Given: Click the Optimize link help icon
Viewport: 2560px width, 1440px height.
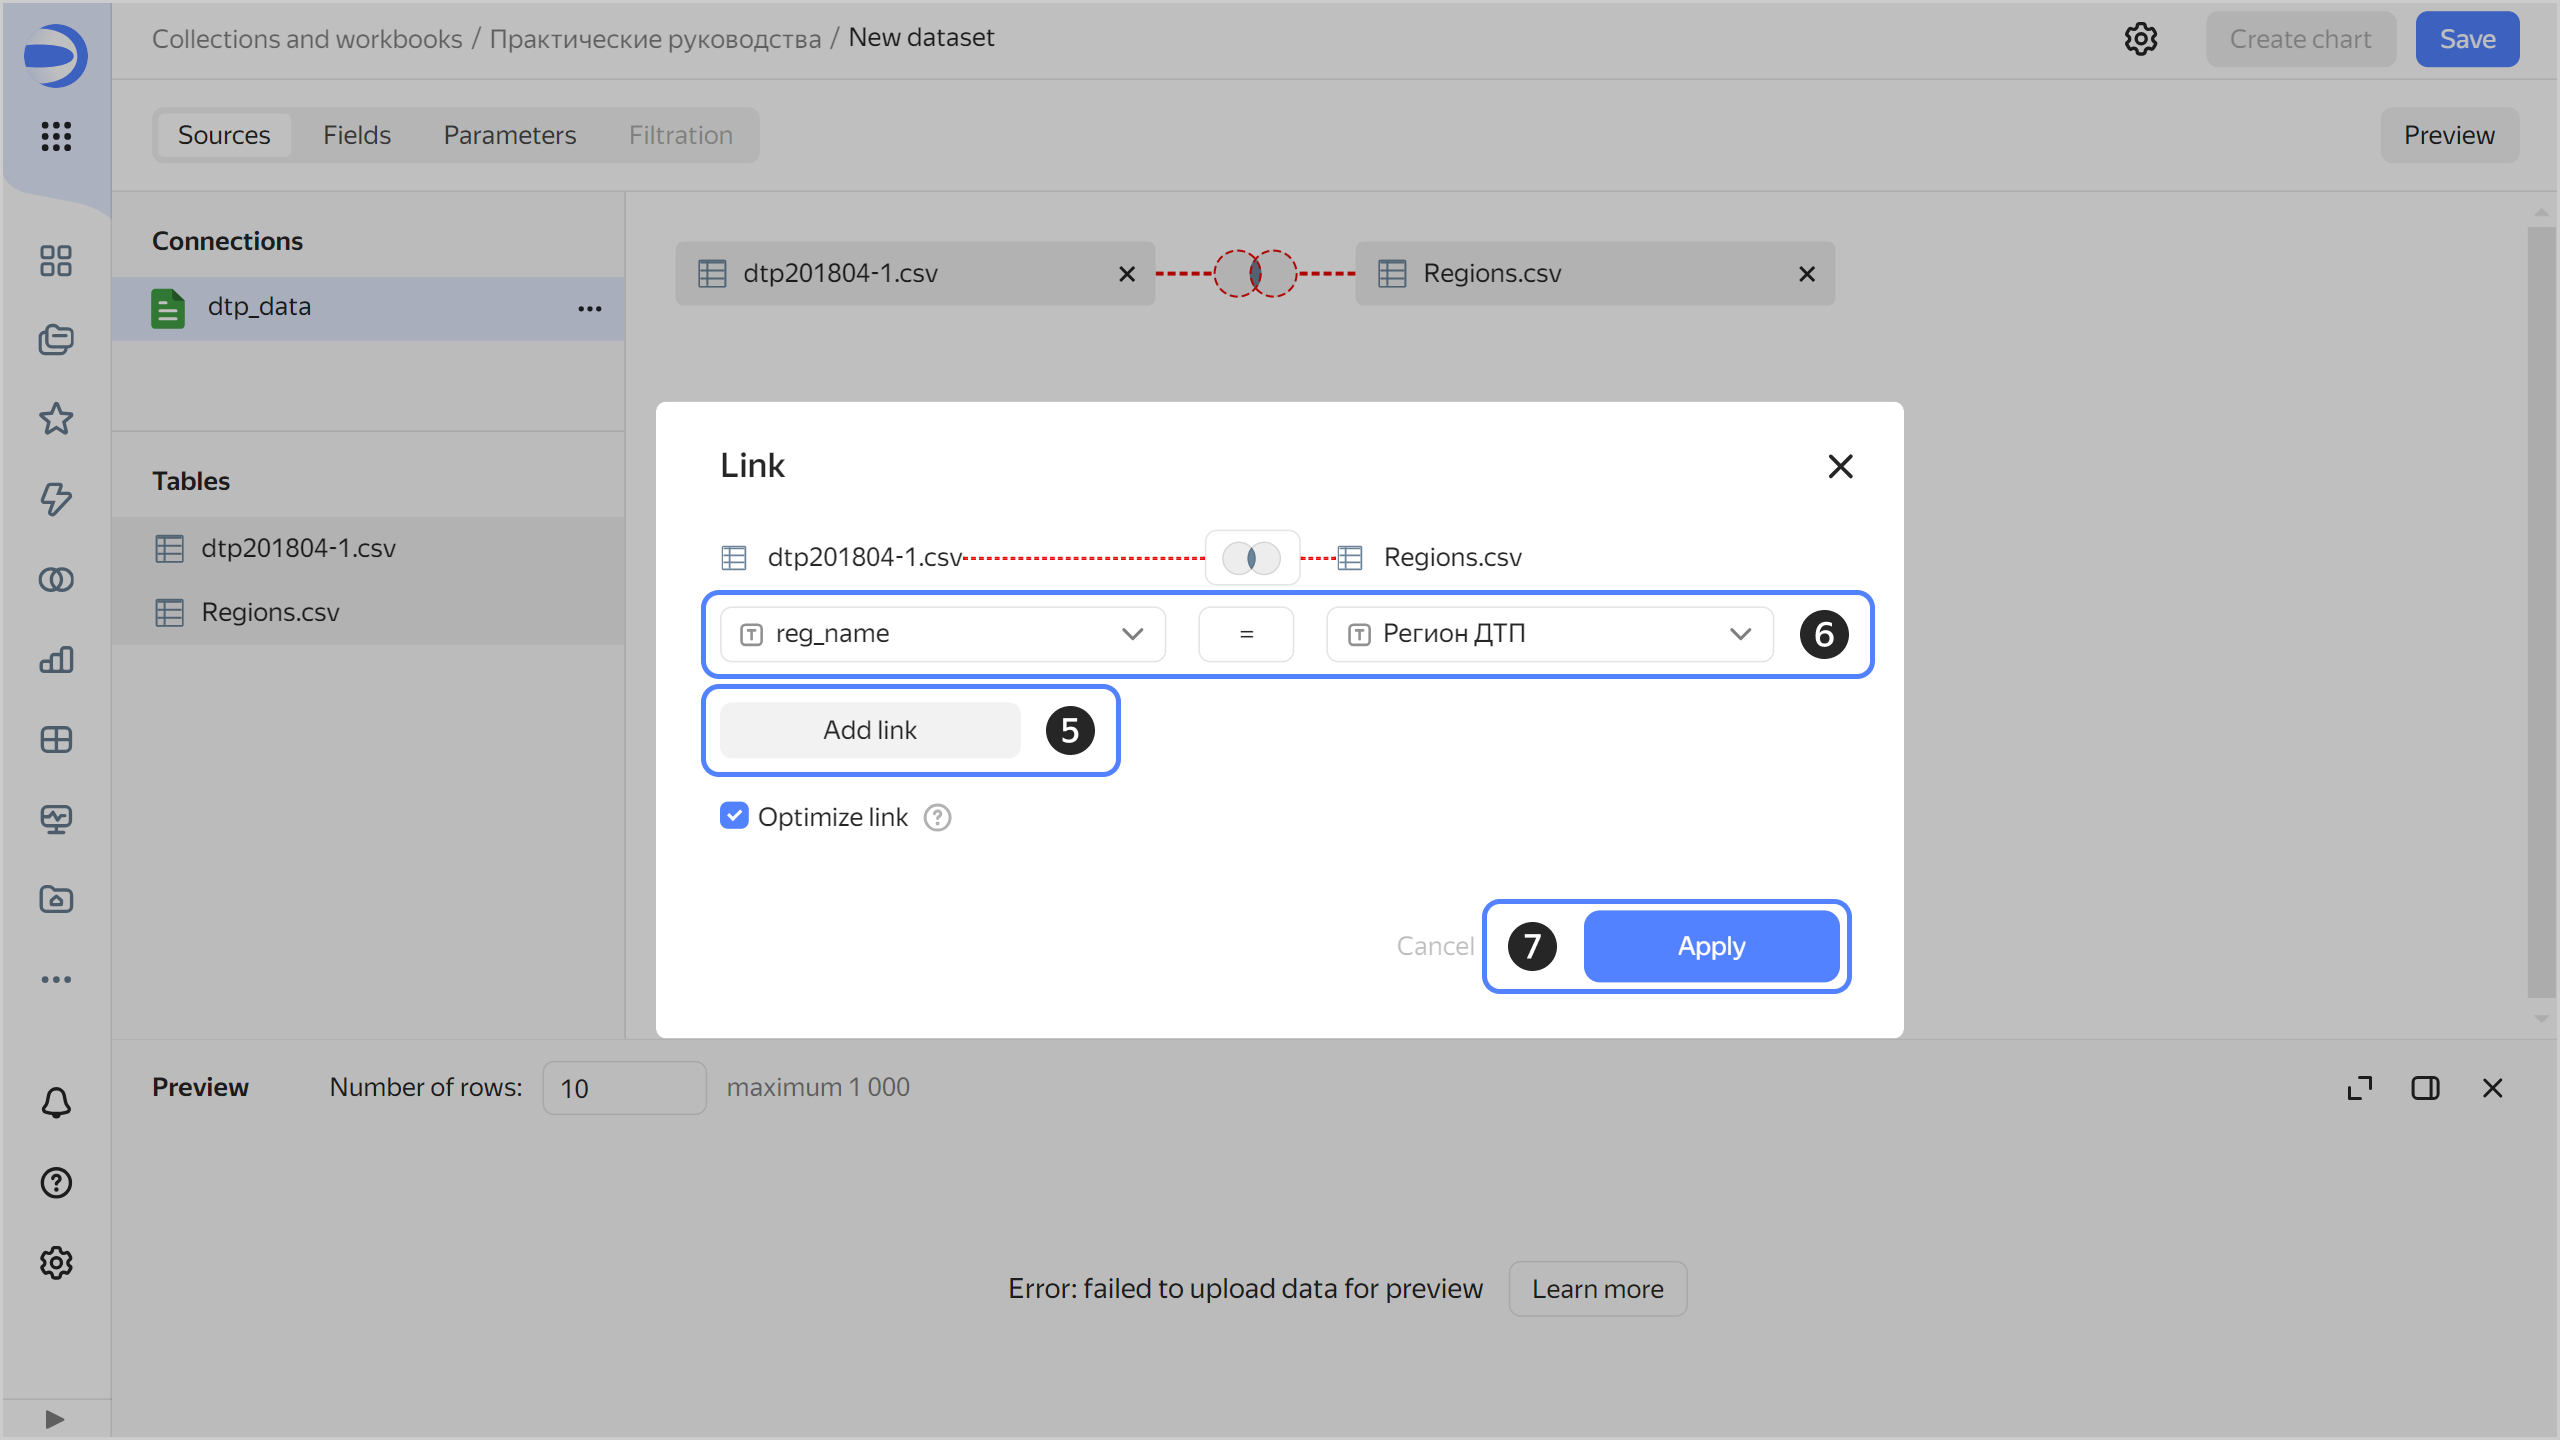Looking at the screenshot, I should point(937,818).
